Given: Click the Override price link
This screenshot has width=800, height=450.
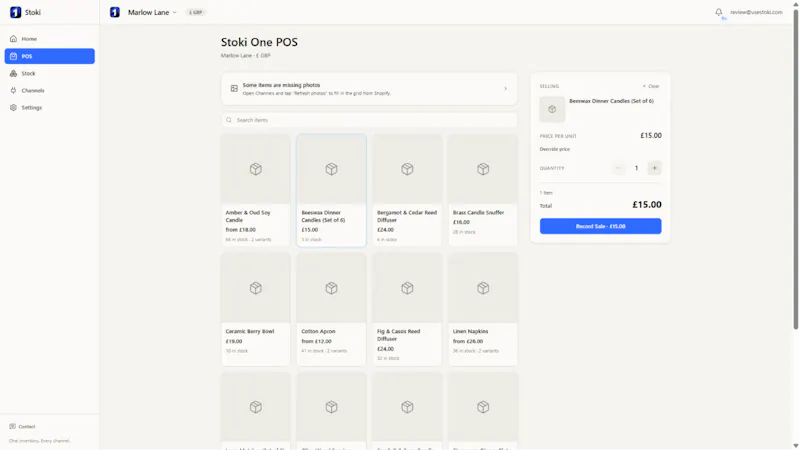Looking at the screenshot, I should pos(555,149).
